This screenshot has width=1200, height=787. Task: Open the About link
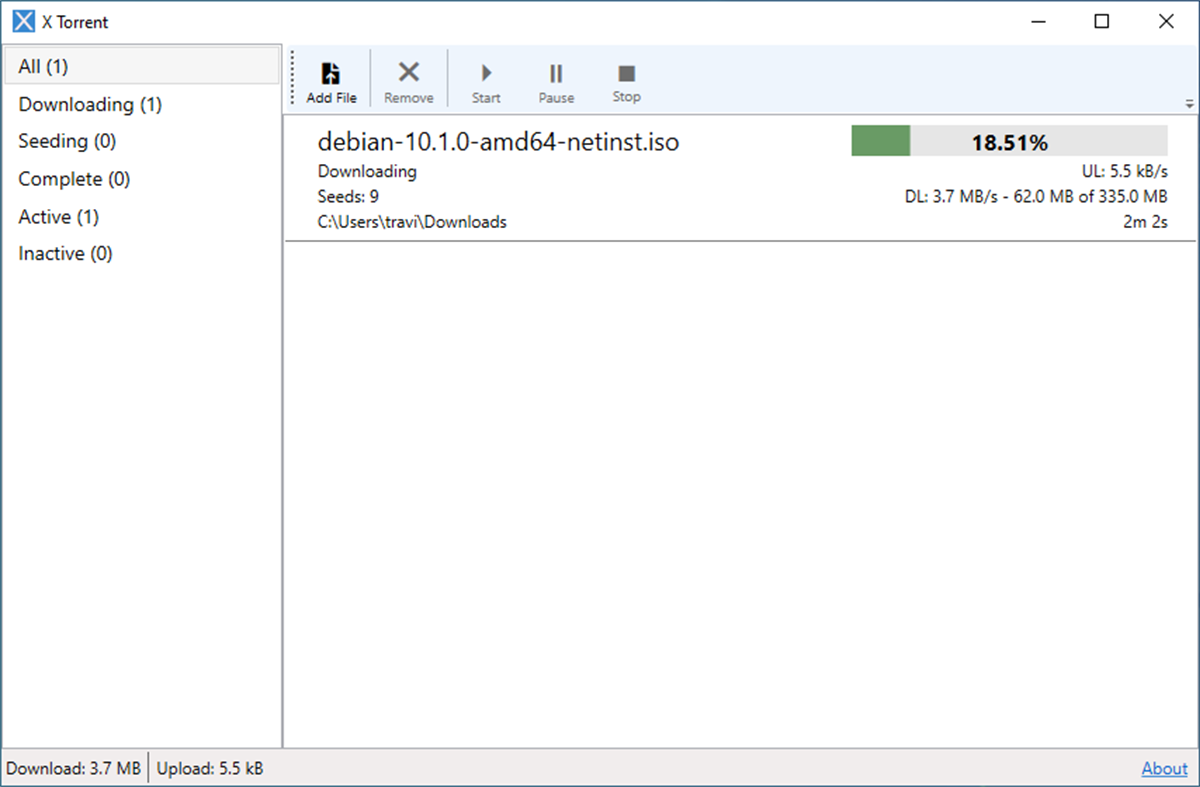coord(1163,768)
